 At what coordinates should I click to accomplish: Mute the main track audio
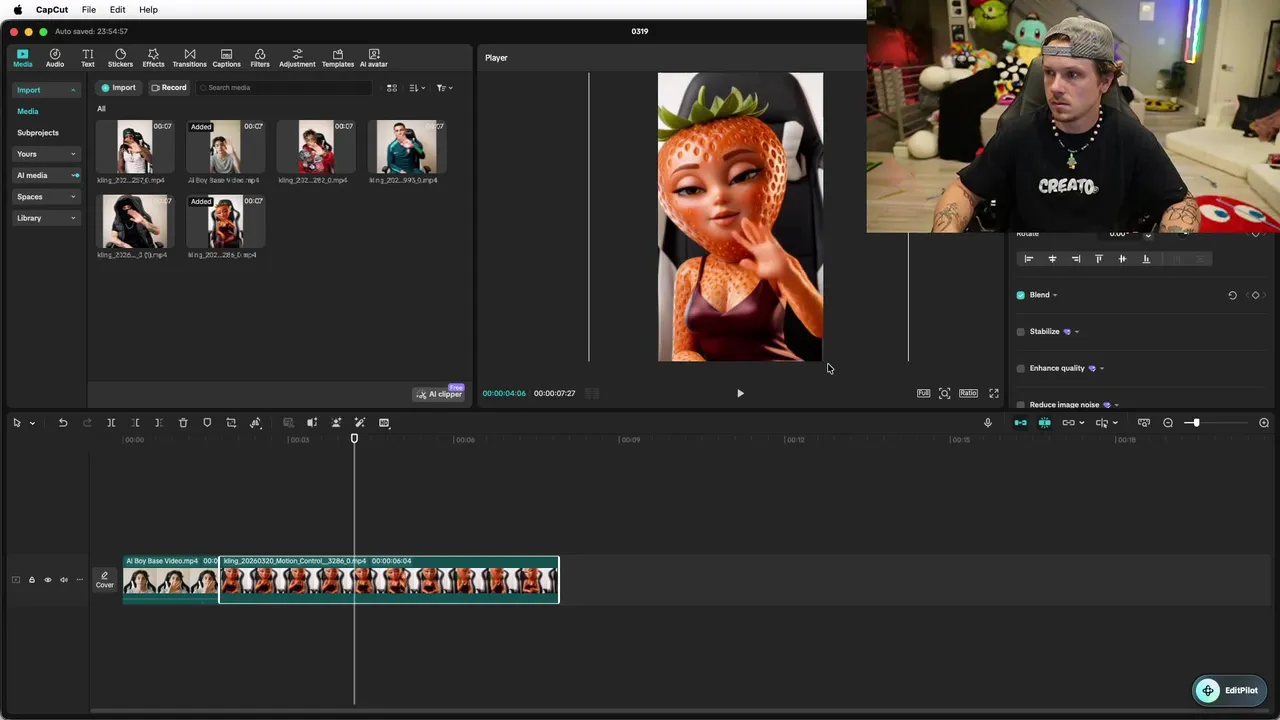[x=64, y=580]
